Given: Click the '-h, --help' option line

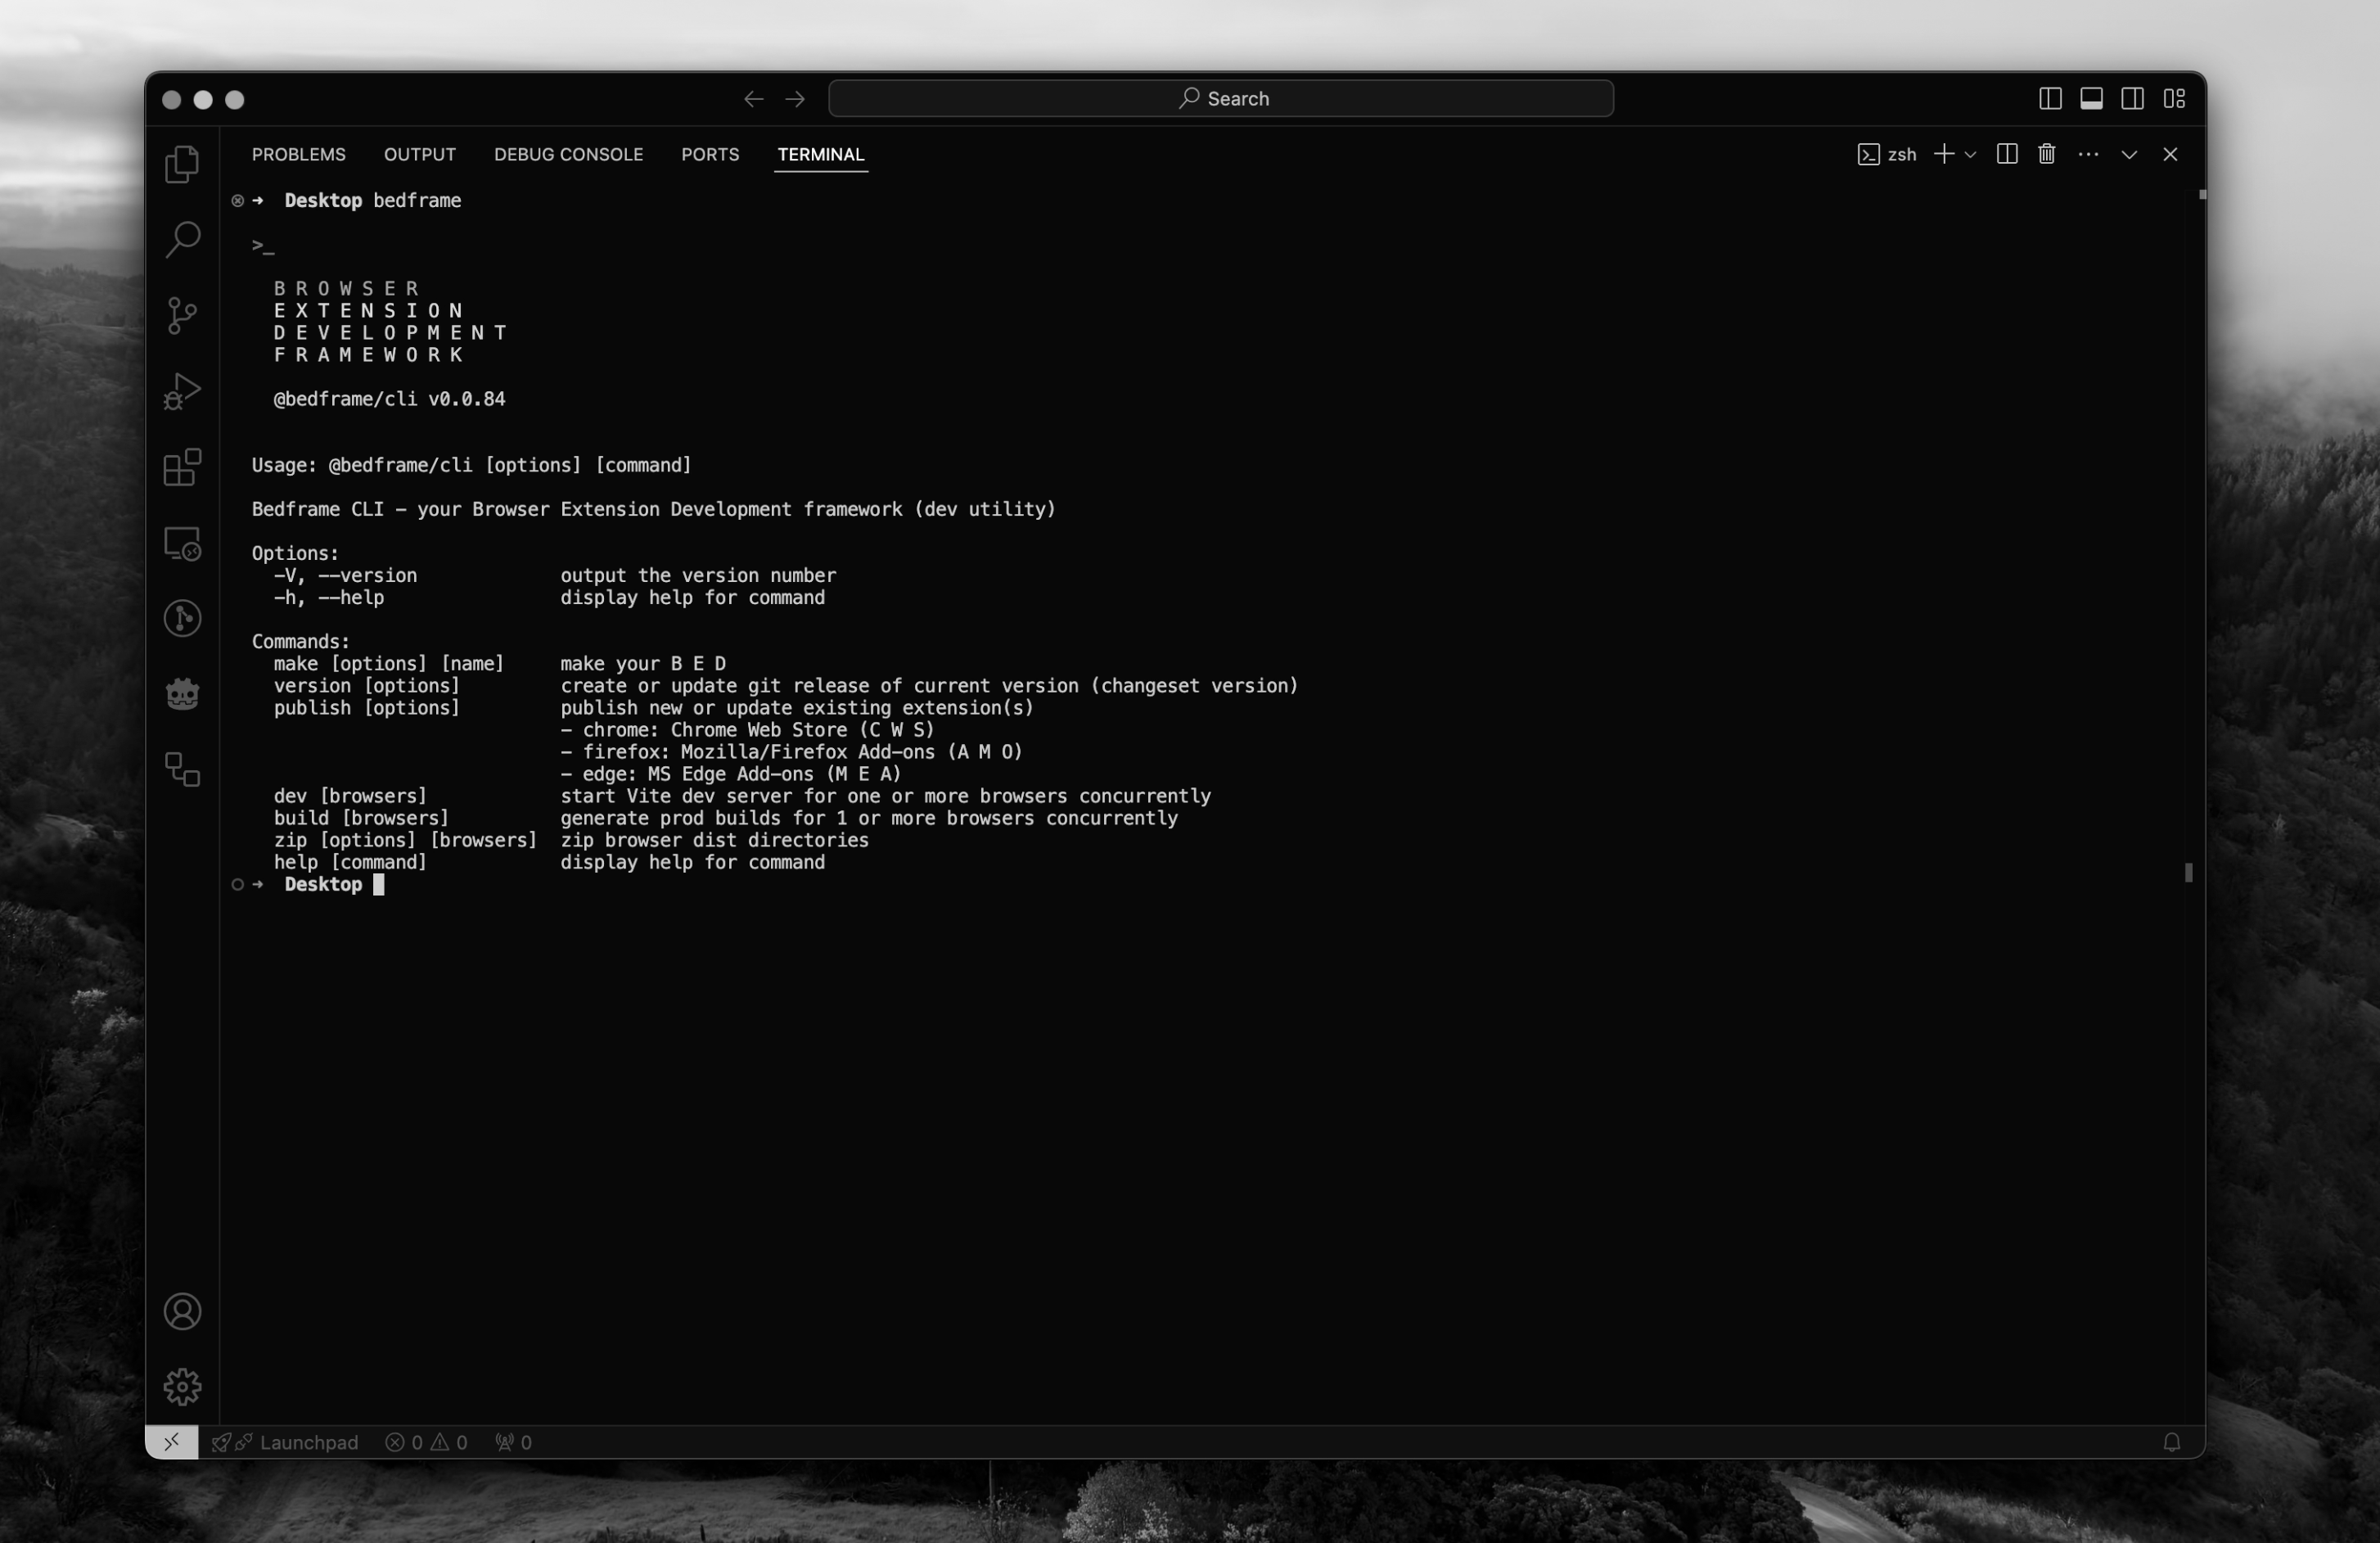Looking at the screenshot, I should [x=549, y=598].
